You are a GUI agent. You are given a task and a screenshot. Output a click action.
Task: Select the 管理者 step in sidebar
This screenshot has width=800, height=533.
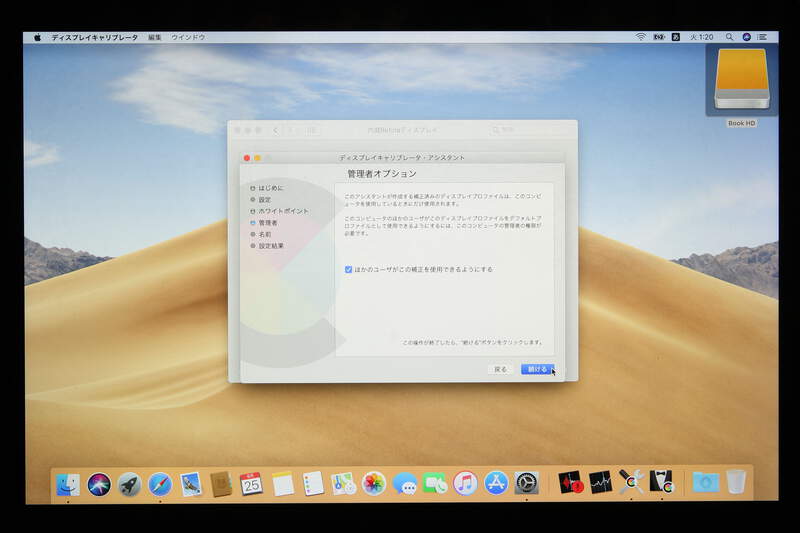(264, 223)
